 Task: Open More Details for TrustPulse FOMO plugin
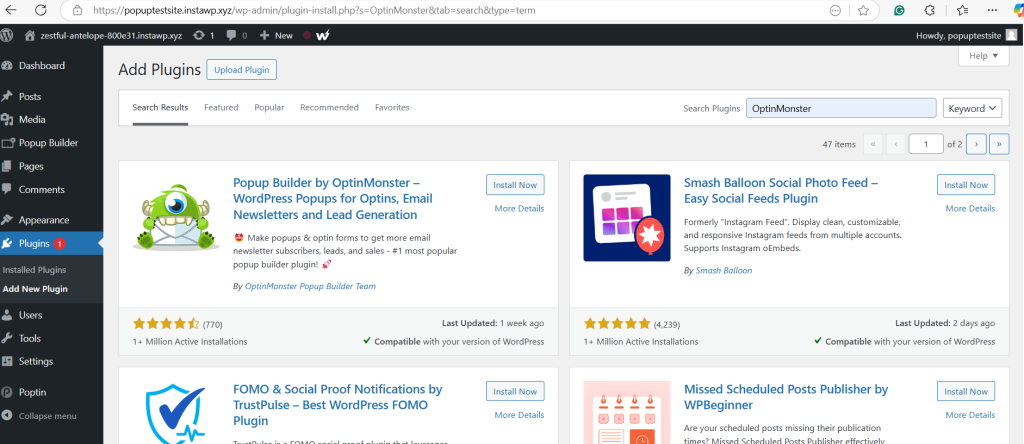tap(519, 415)
